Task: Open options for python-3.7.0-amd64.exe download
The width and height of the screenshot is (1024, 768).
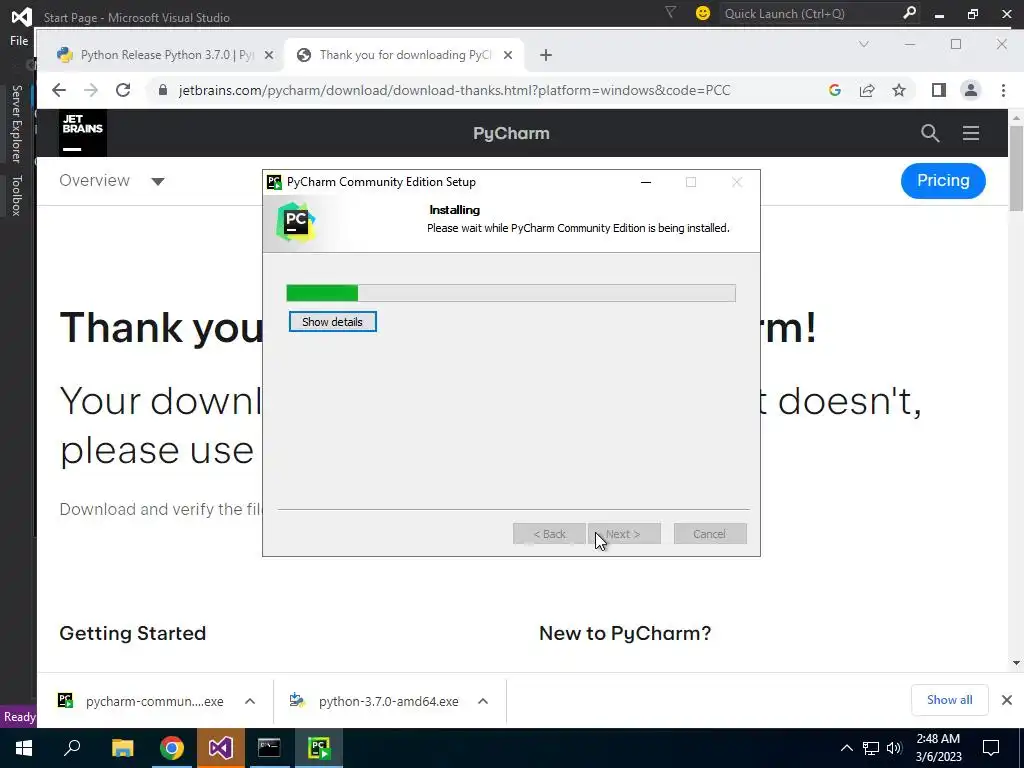Action: [483, 701]
